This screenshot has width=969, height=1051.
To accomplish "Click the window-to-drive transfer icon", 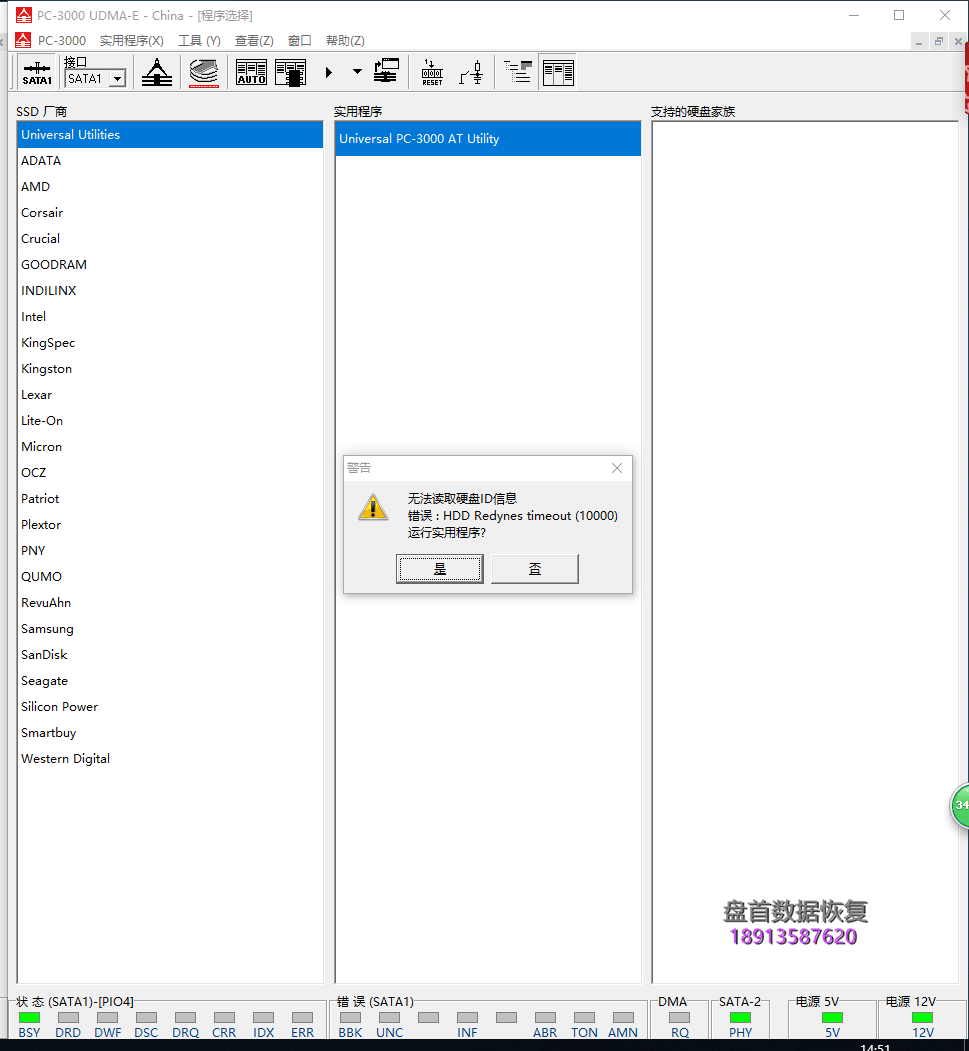I will (x=387, y=71).
